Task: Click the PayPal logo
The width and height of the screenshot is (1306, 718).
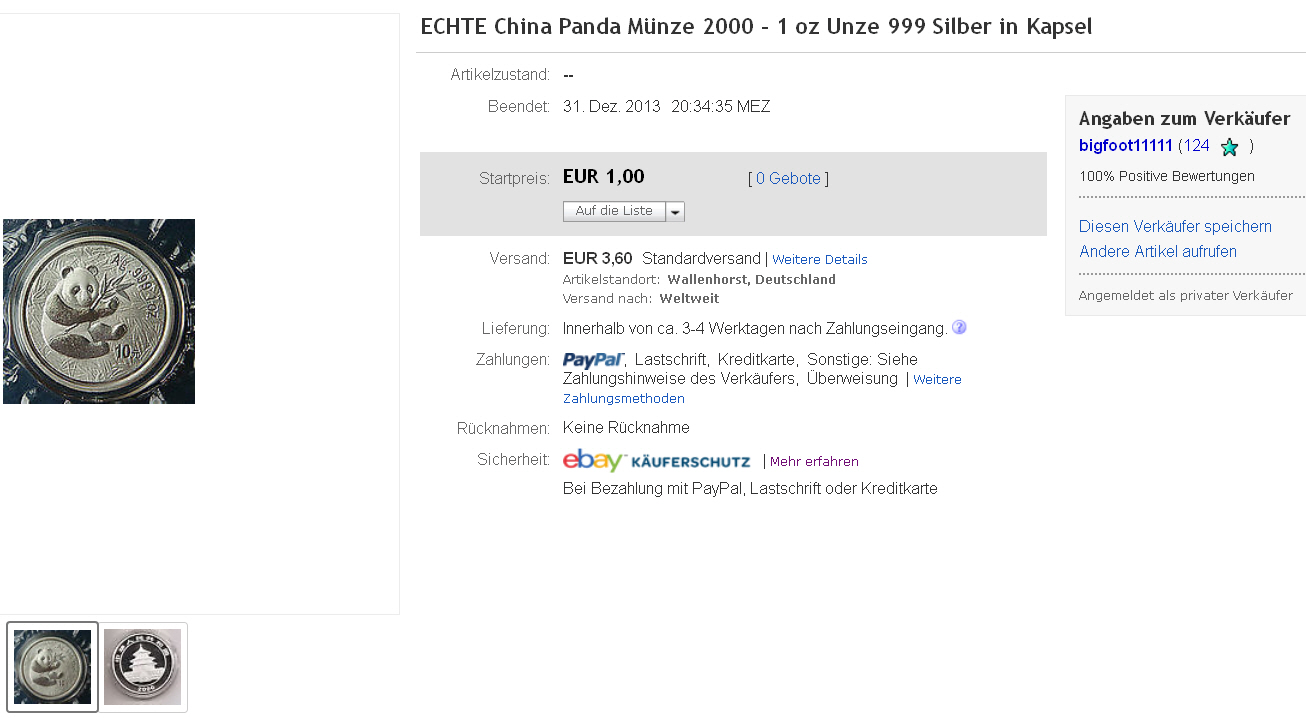Action: 593,360
